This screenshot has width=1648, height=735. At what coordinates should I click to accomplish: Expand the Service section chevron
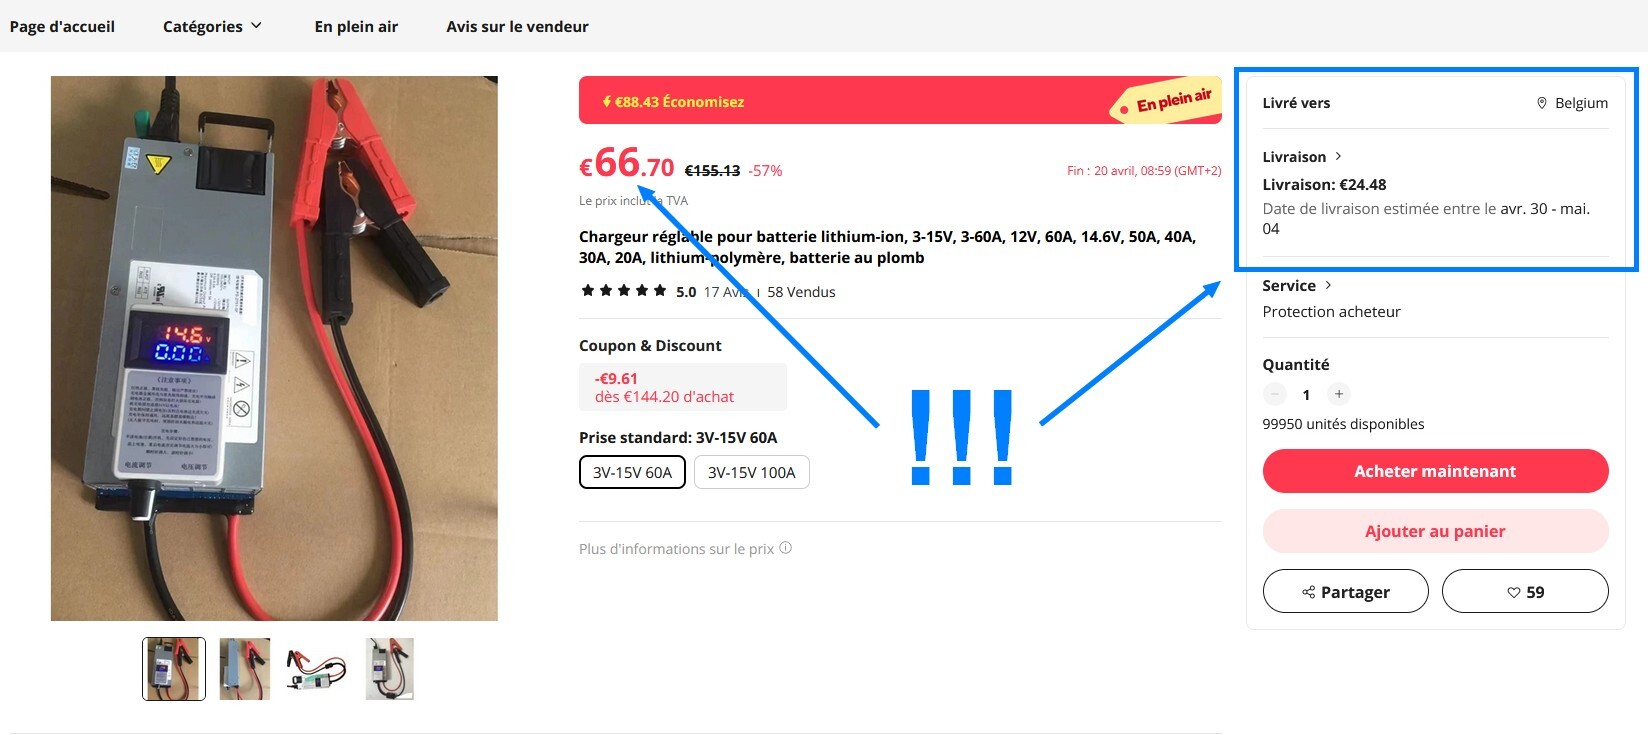(x=1328, y=285)
